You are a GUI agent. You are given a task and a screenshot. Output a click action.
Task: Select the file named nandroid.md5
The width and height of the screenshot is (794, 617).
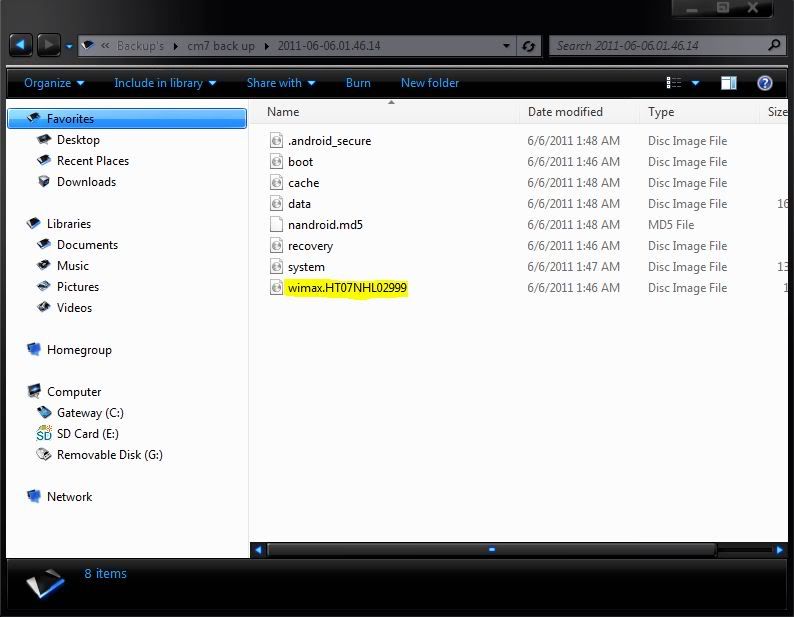point(325,225)
